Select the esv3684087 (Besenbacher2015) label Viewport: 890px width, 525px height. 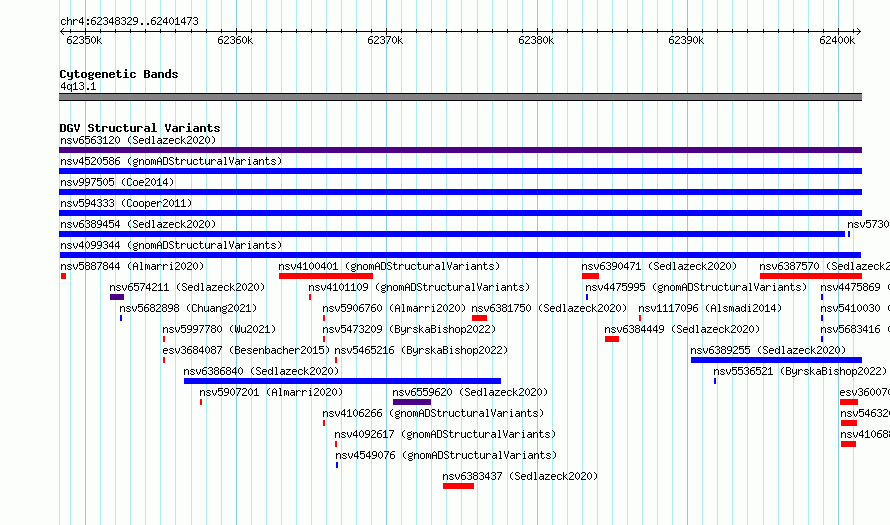(246, 350)
